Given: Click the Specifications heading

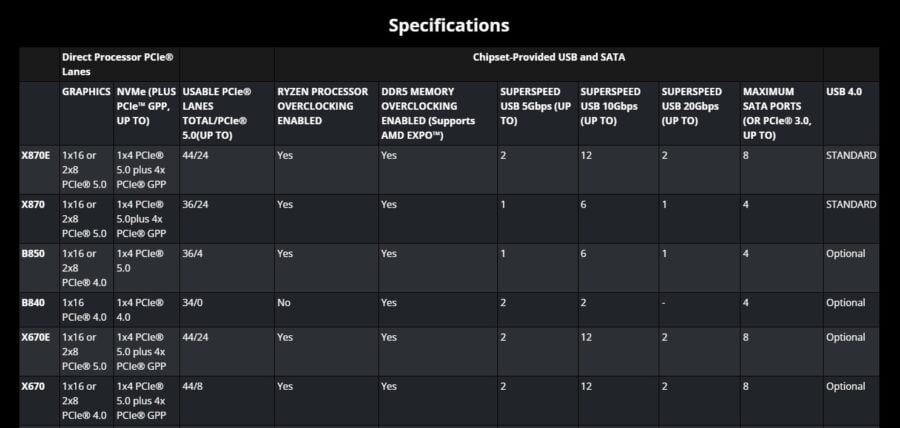Looking at the screenshot, I should [448, 25].
